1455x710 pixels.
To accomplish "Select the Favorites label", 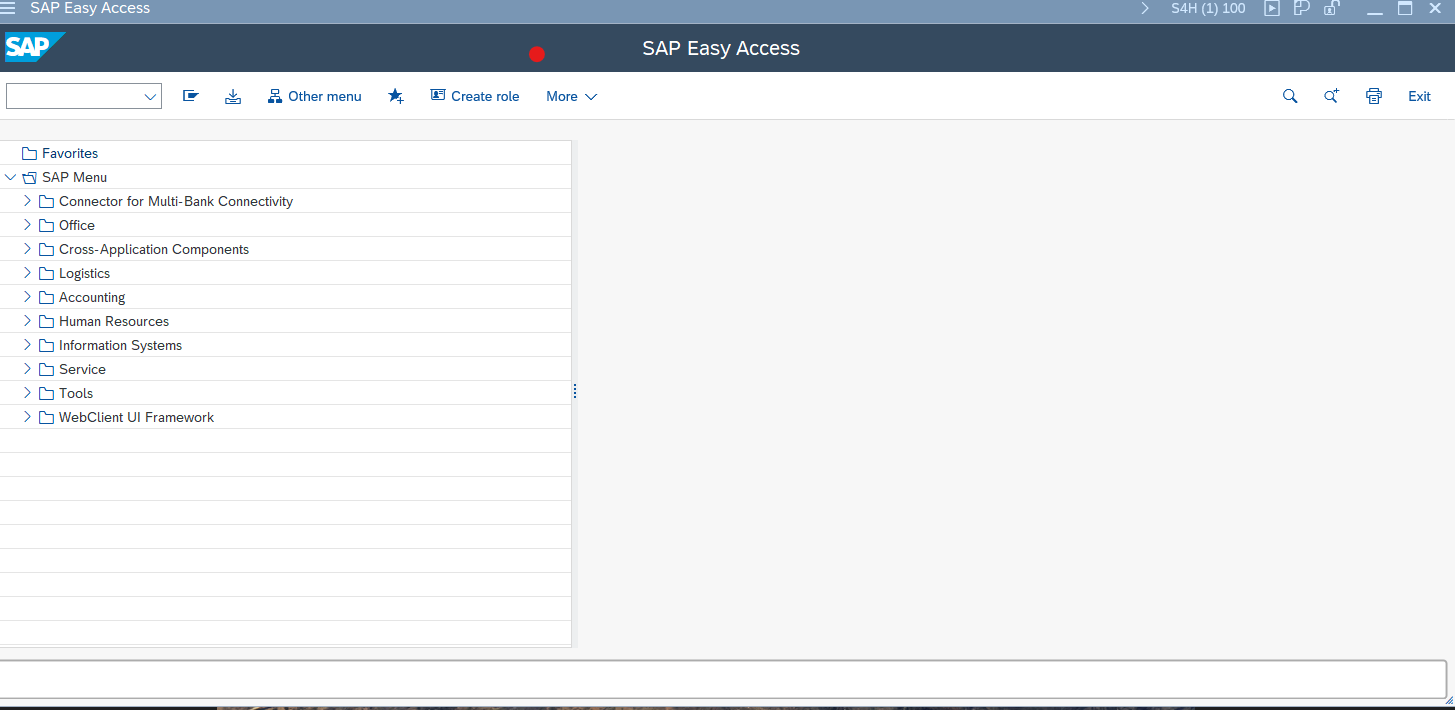I will tap(70, 153).
